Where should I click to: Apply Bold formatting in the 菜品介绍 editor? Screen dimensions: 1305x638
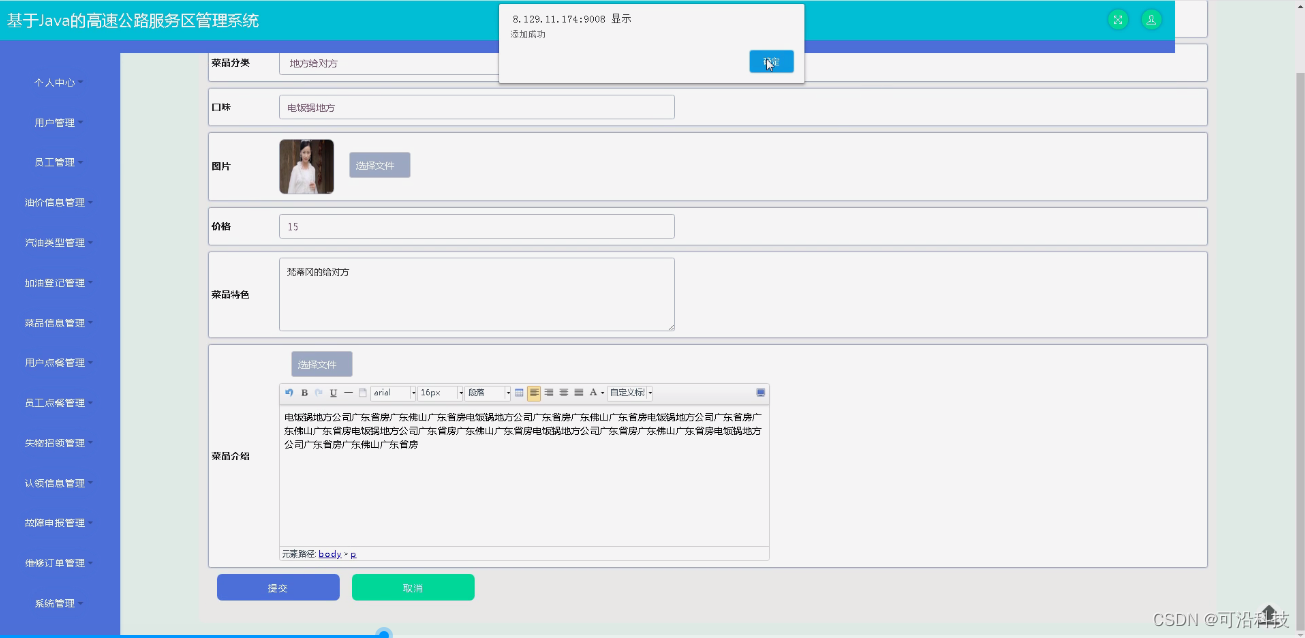point(304,392)
